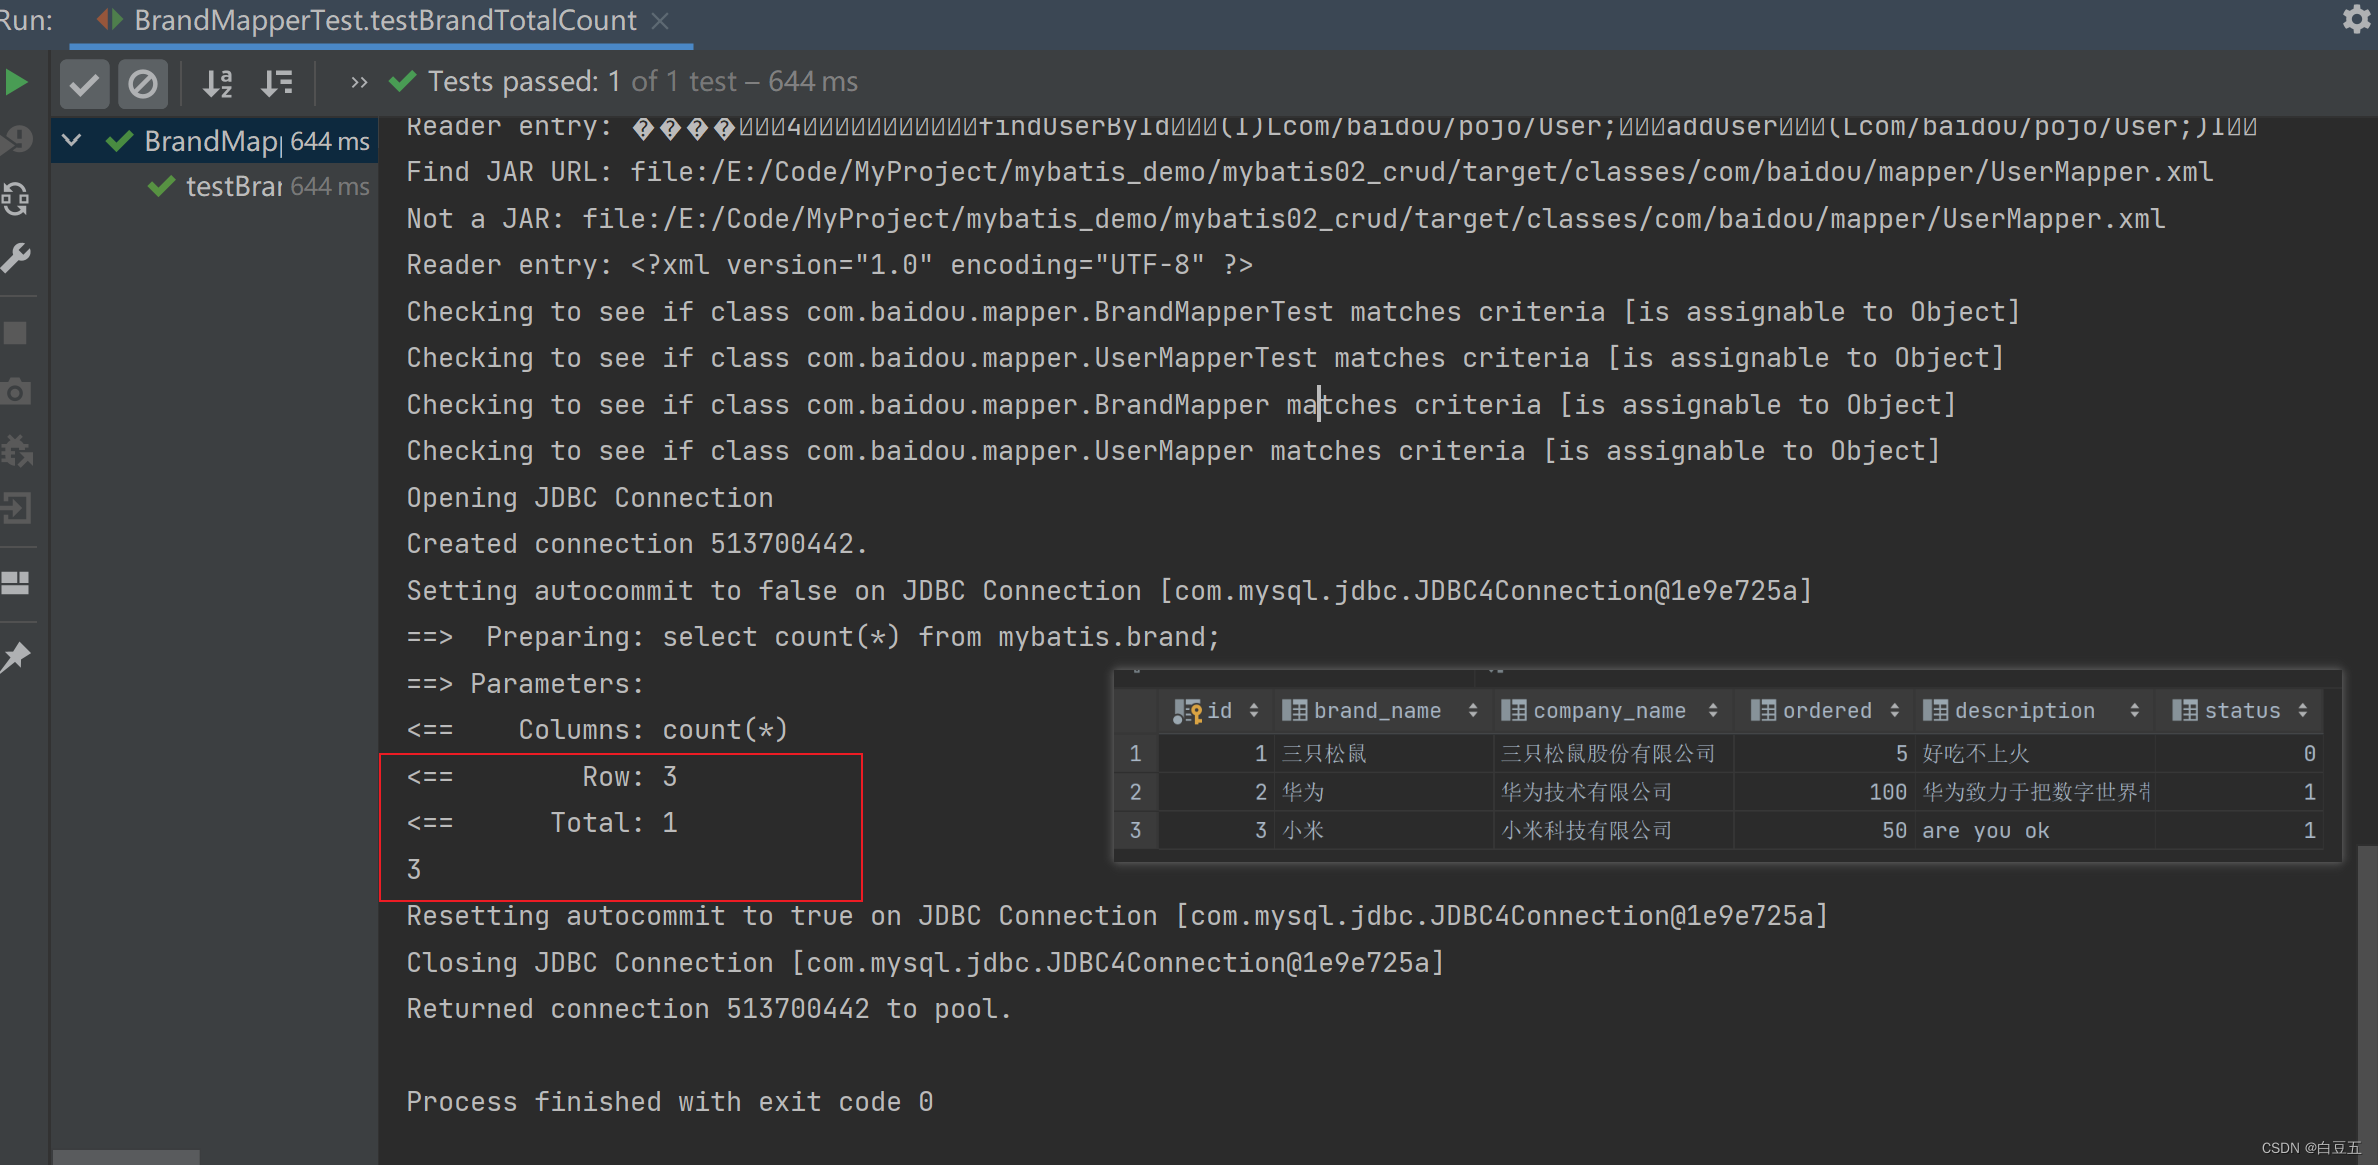Toggle auto-test rerun icon
The height and width of the screenshot is (1165, 2378).
coord(16,199)
